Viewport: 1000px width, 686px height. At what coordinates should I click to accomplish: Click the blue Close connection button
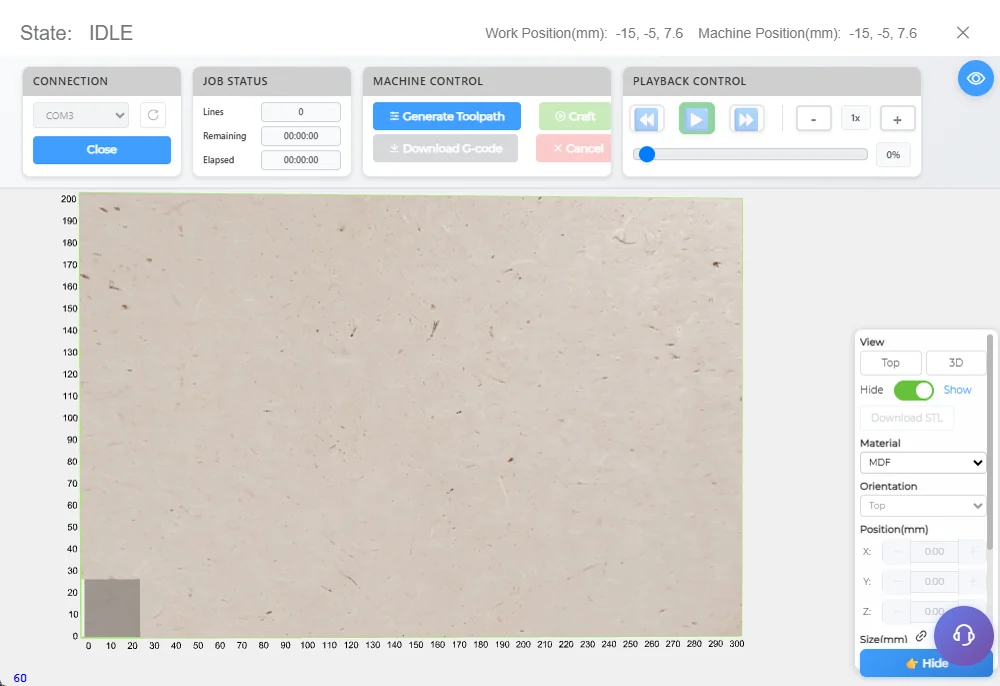[102, 150]
